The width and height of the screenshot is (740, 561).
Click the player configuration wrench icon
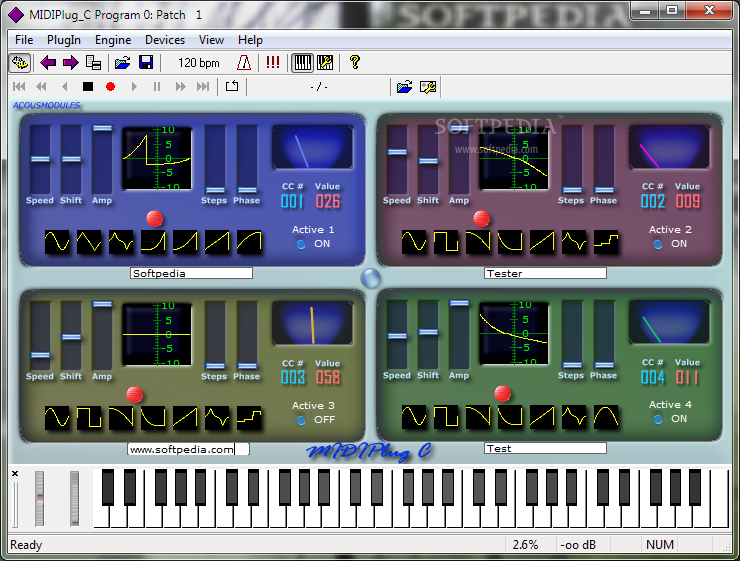point(428,87)
